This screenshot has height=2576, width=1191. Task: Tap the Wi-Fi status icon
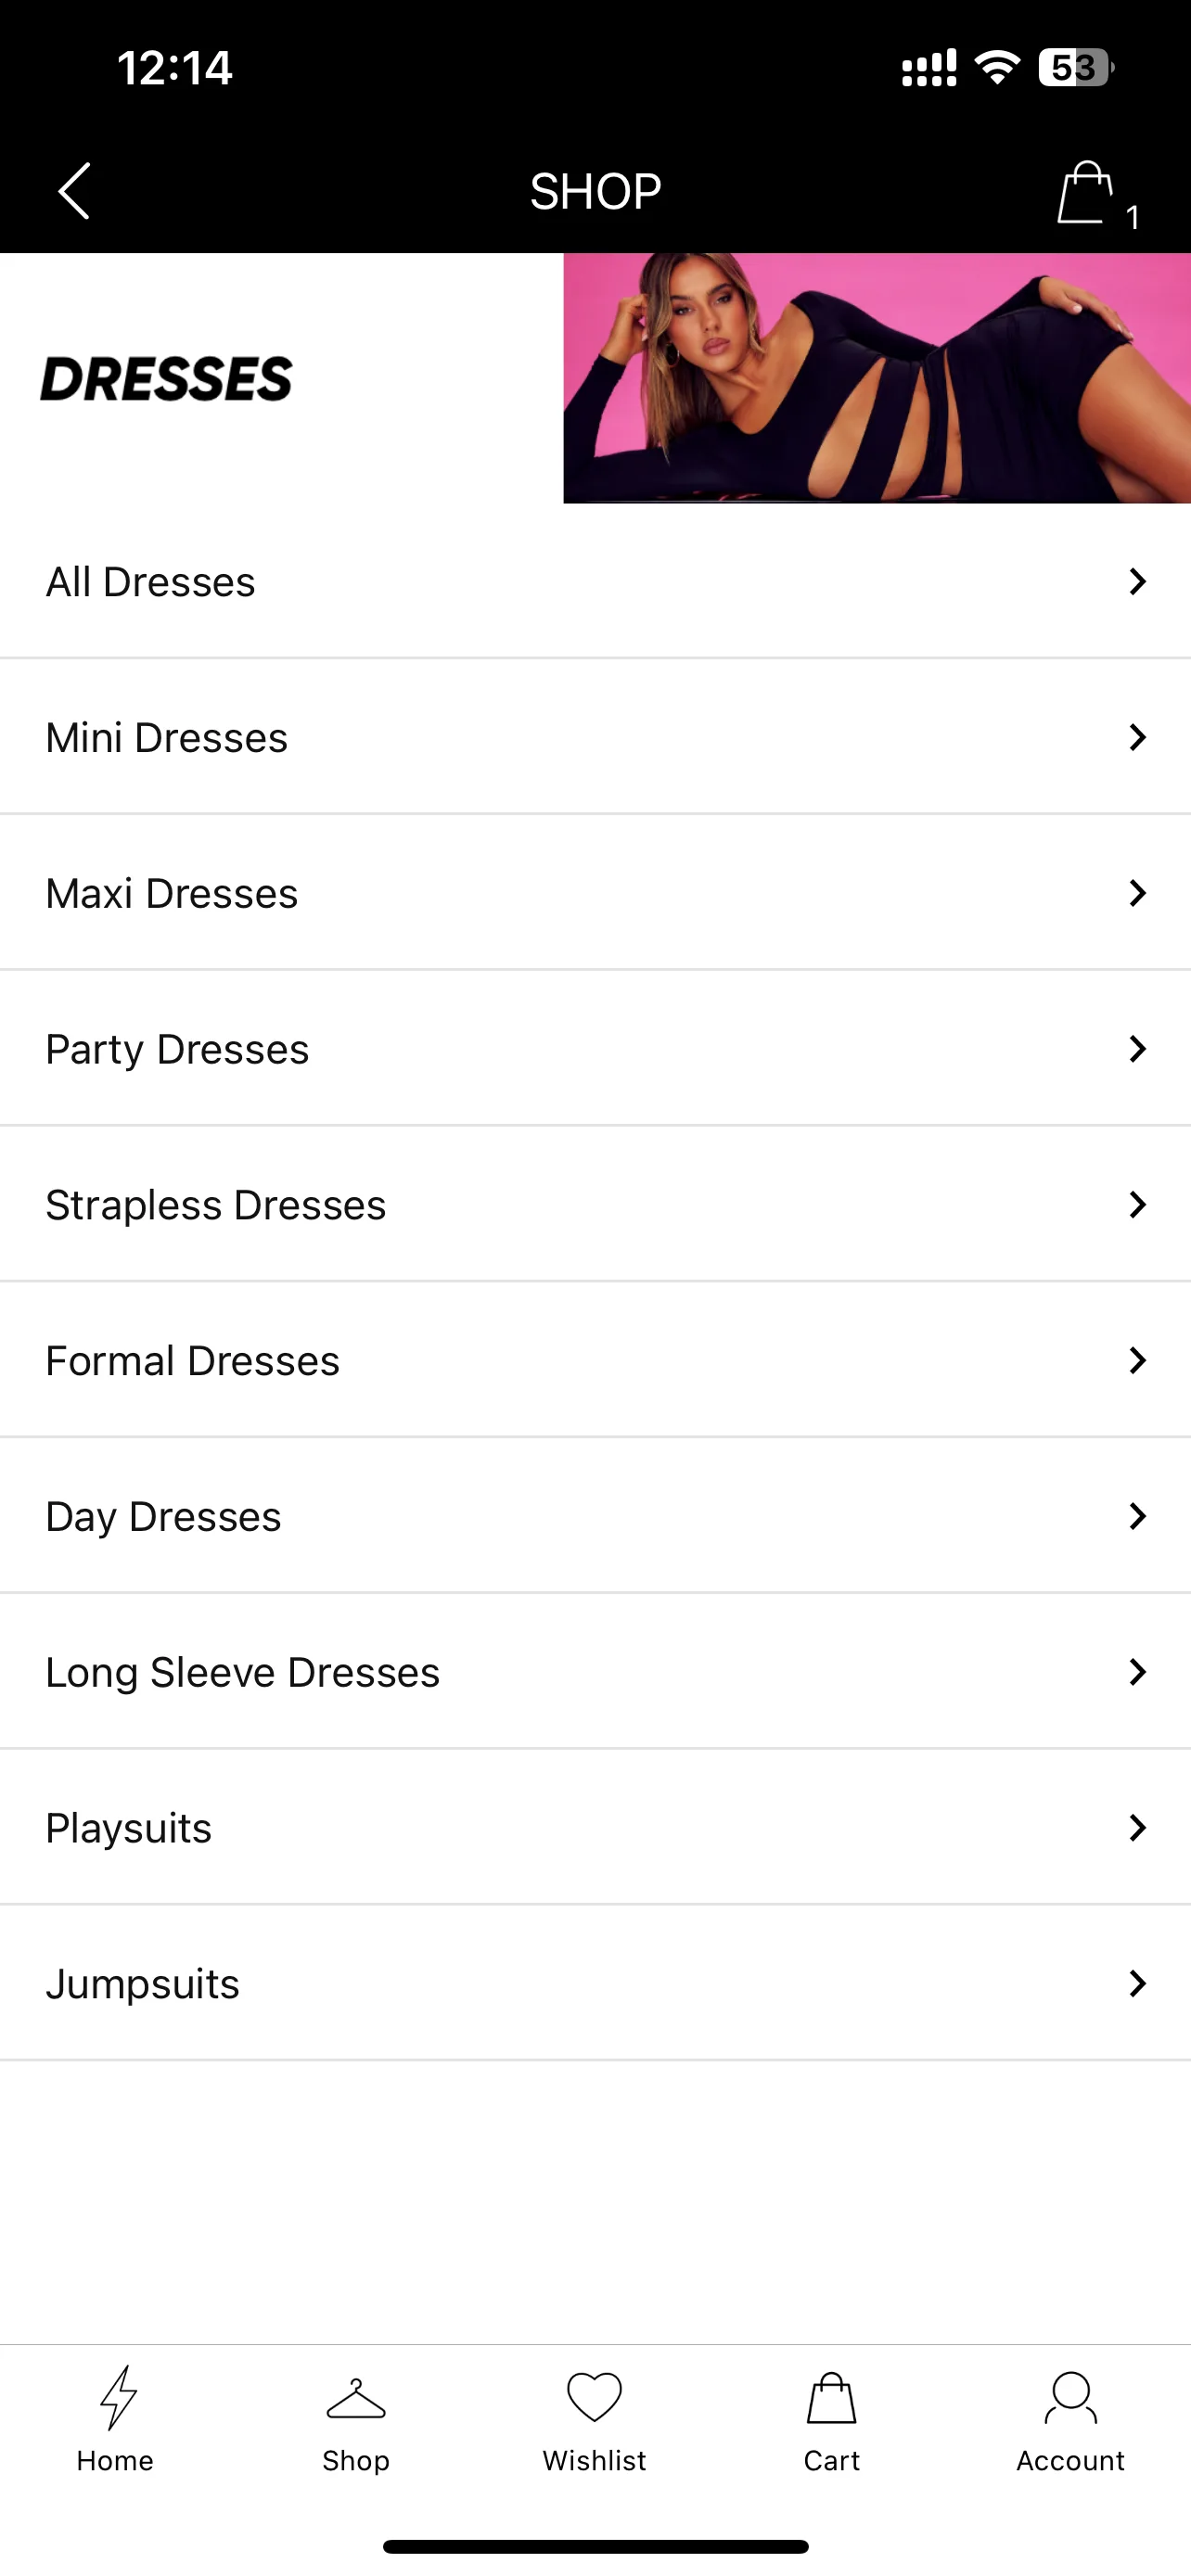click(997, 68)
